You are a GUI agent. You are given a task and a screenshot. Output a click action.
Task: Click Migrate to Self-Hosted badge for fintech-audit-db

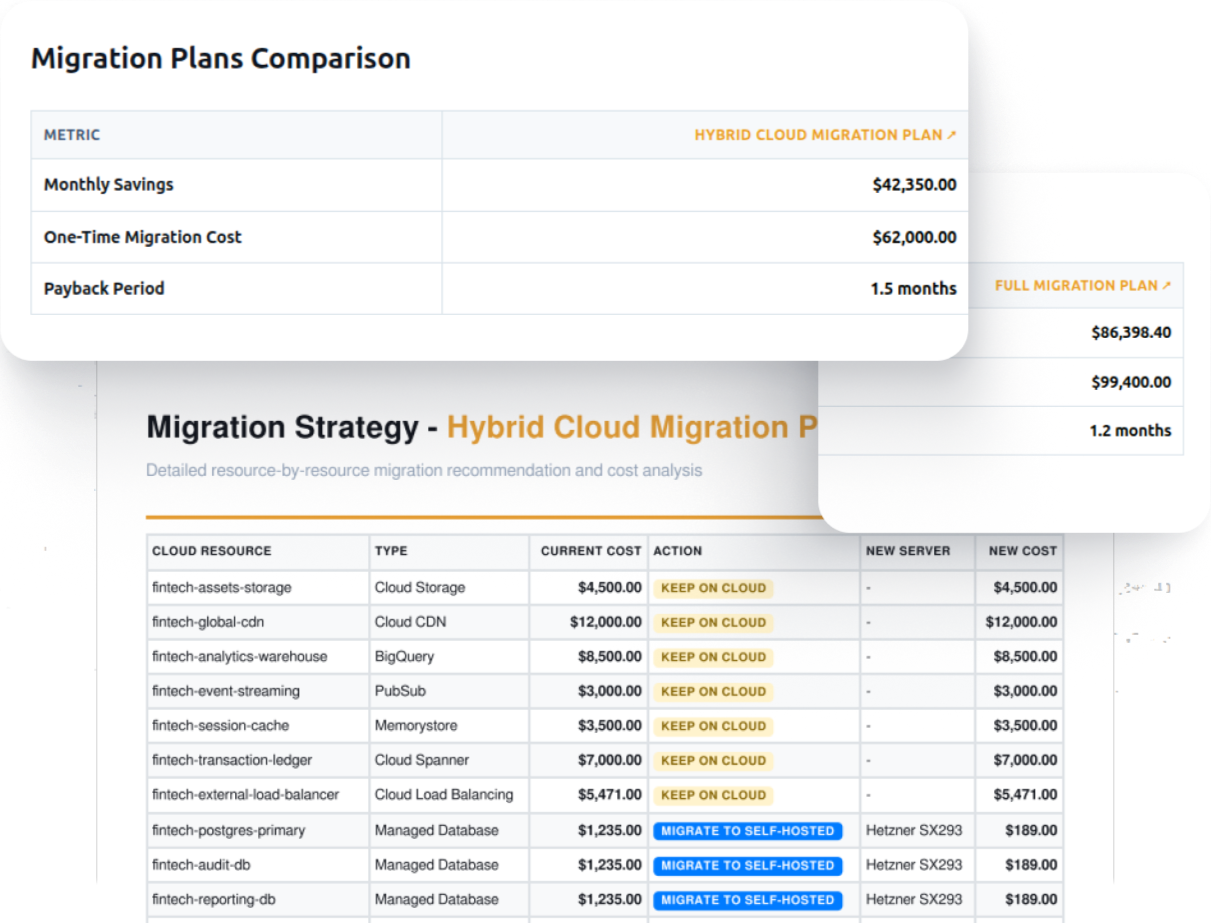(x=747, y=865)
